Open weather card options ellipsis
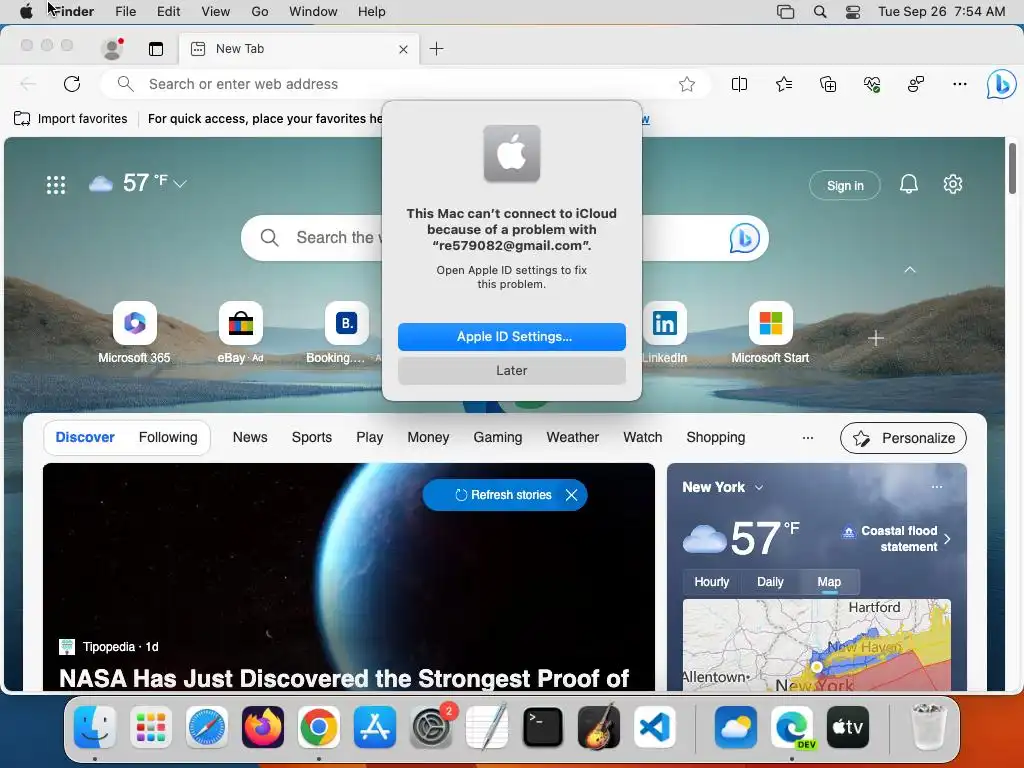 (936, 487)
